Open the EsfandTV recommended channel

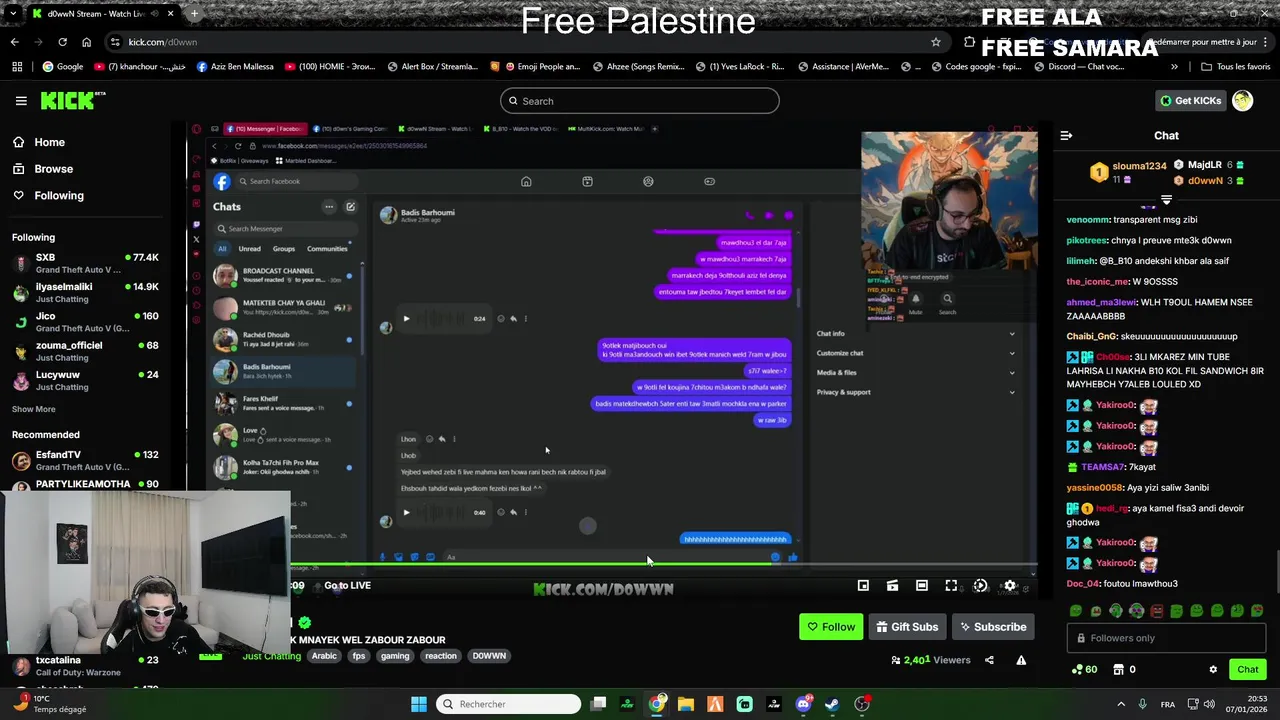tap(85, 460)
